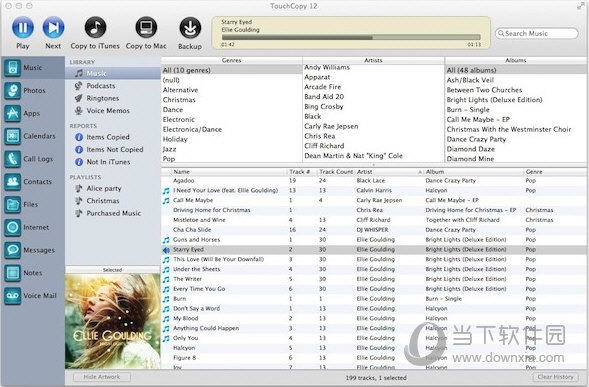Viewport: 589px width, 387px height.
Task: Filter by the Jazz genre
Action: tap(232, 149)
